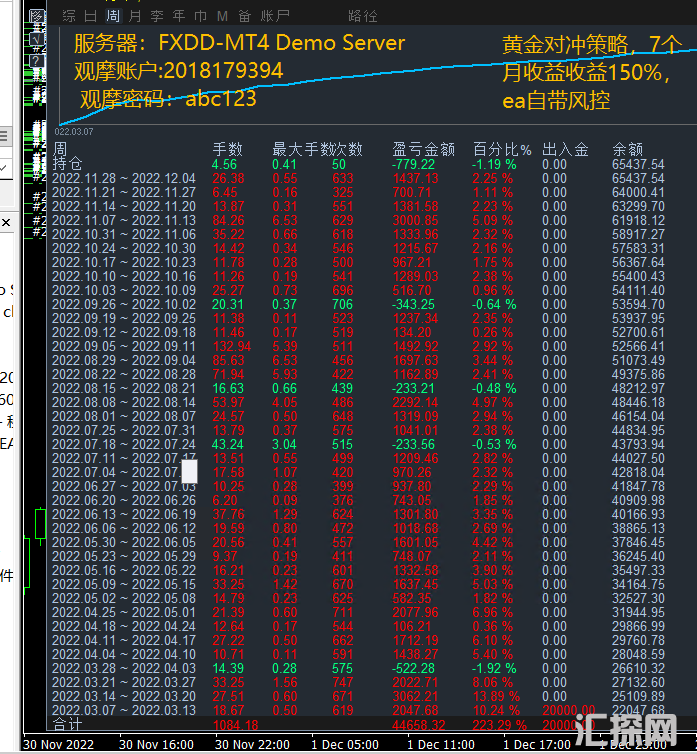The height and width of the screenshot is (754, 697).
Task: Click the 路径 path label
Action: coord(362,16)
